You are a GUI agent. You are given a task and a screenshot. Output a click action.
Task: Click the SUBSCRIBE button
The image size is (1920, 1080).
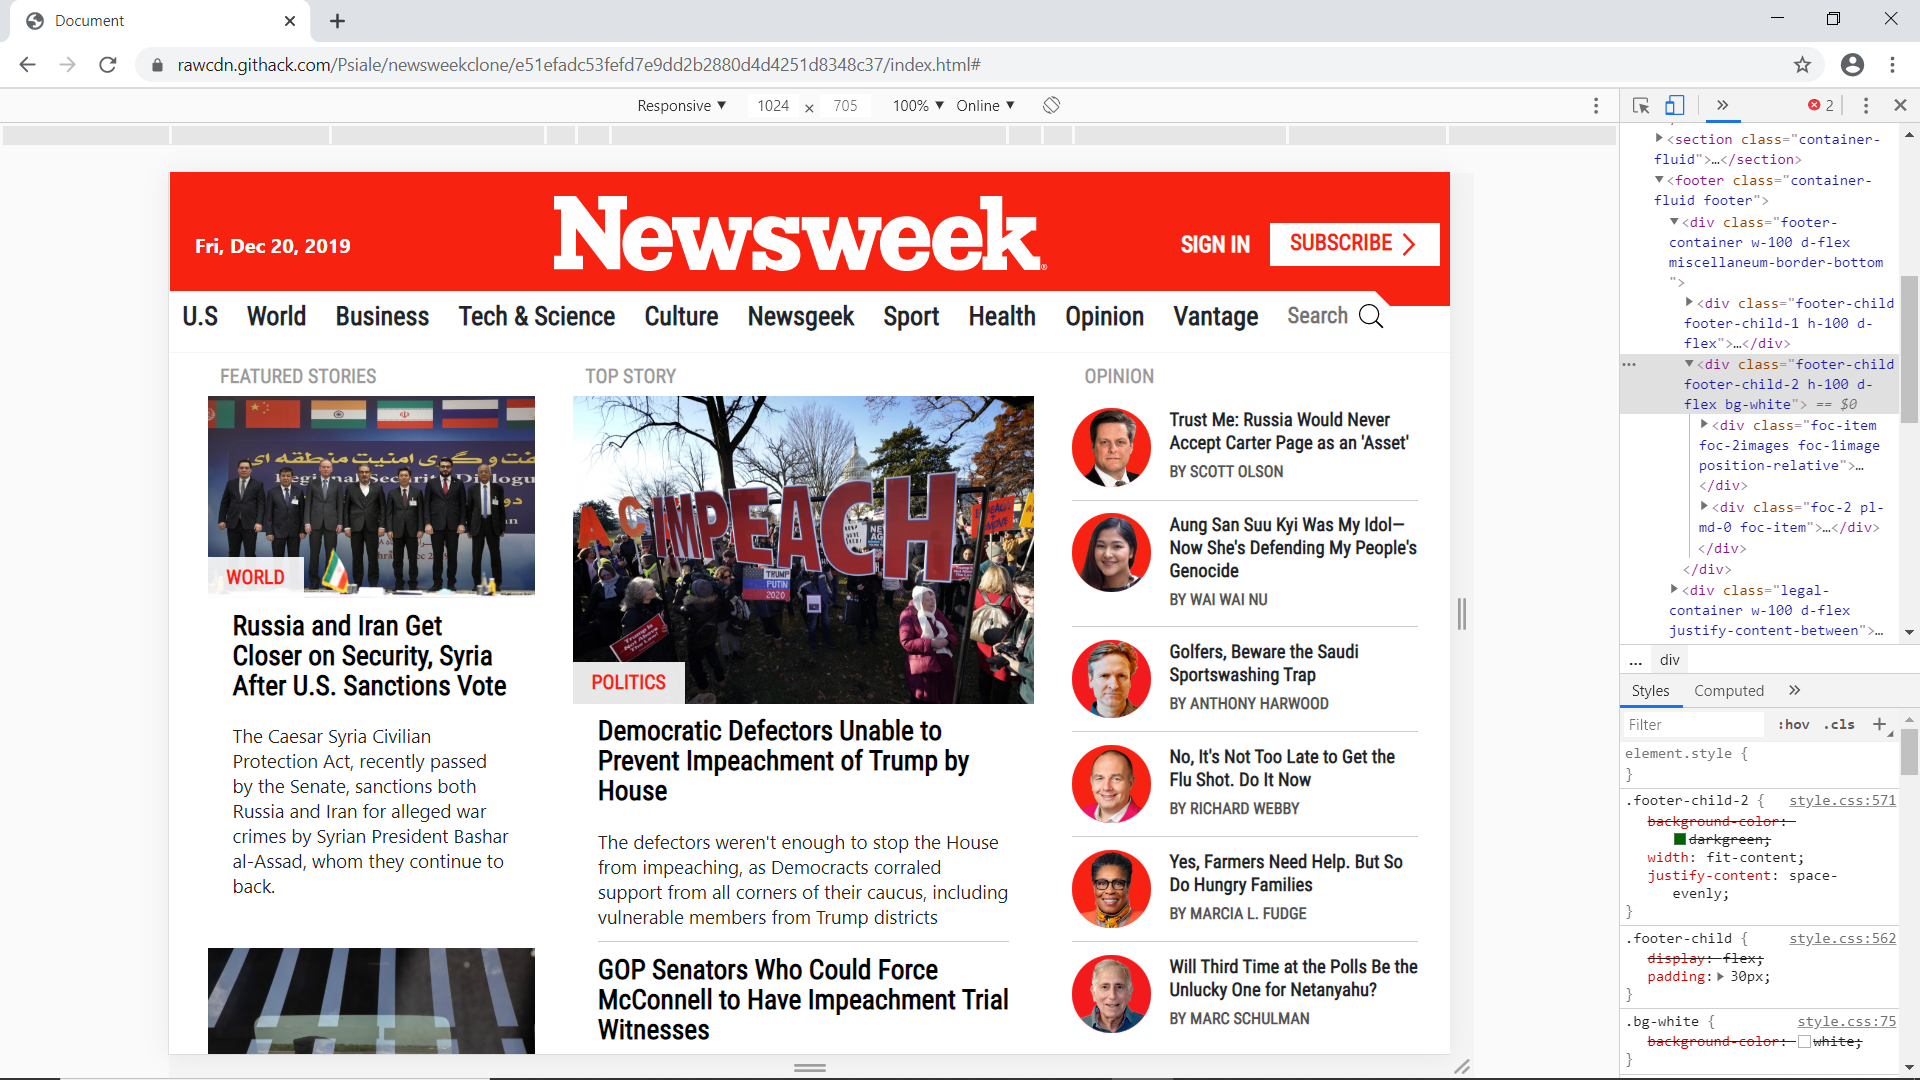[1353, 244]
